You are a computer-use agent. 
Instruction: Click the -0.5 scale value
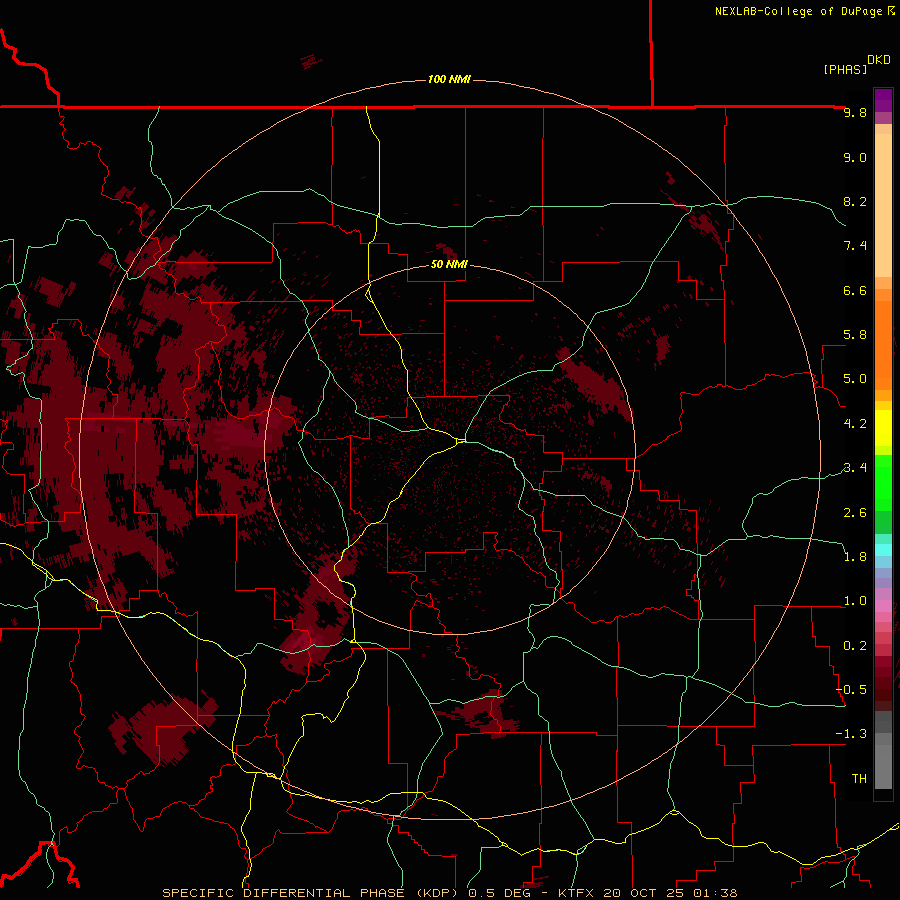tap(851, 689)
